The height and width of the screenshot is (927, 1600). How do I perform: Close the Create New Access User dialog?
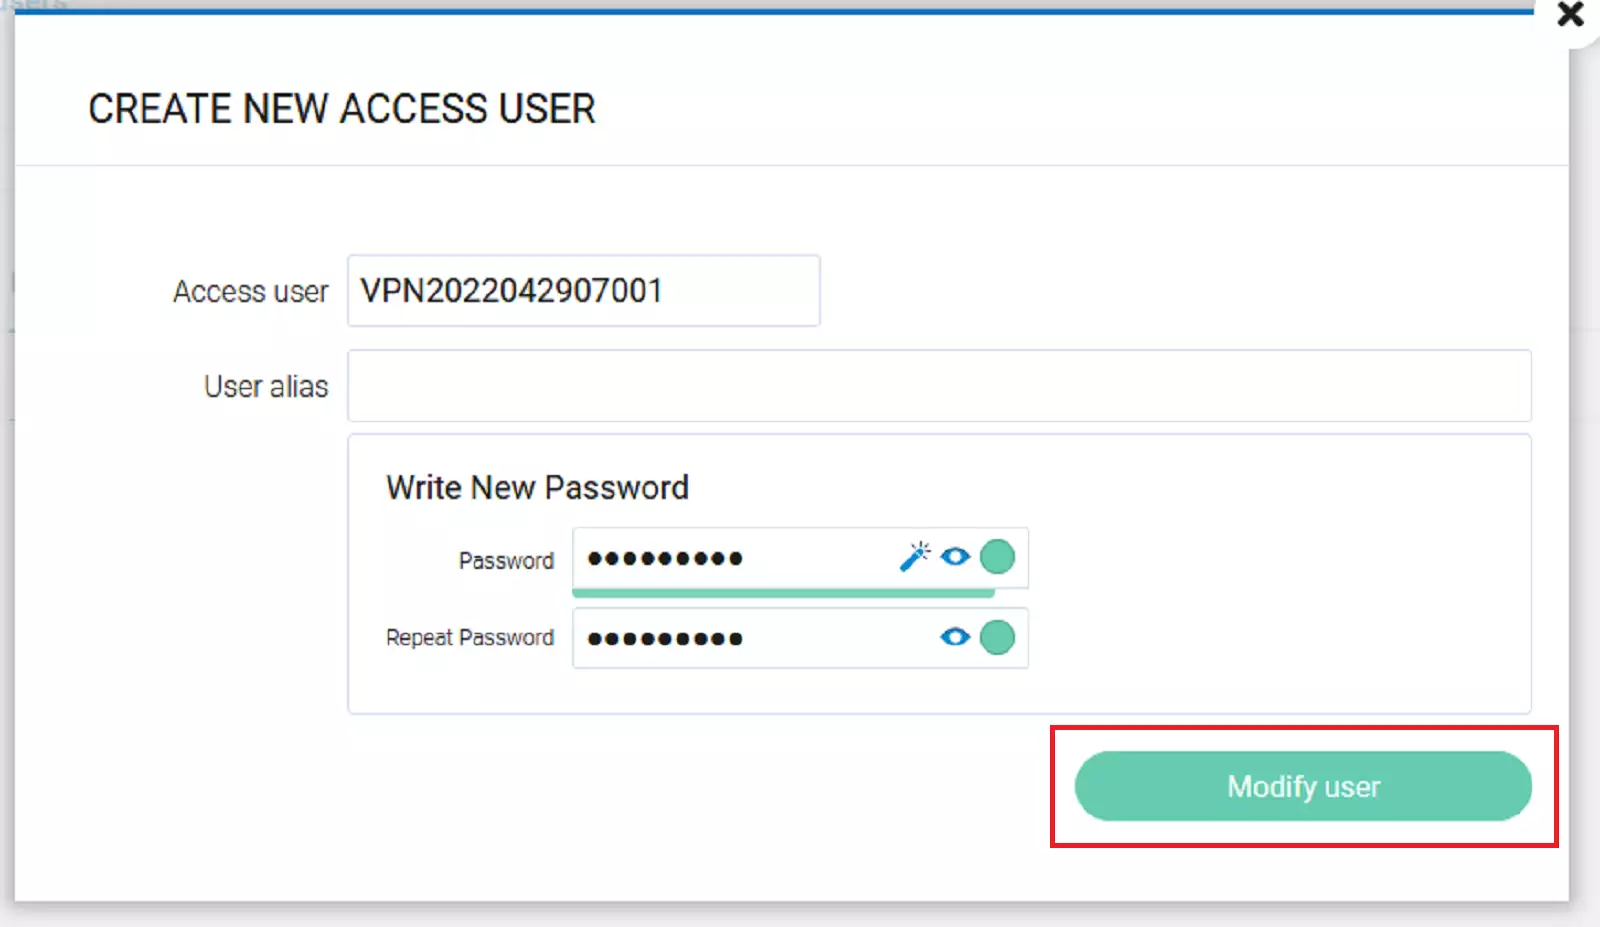[x=1570, y=15]
